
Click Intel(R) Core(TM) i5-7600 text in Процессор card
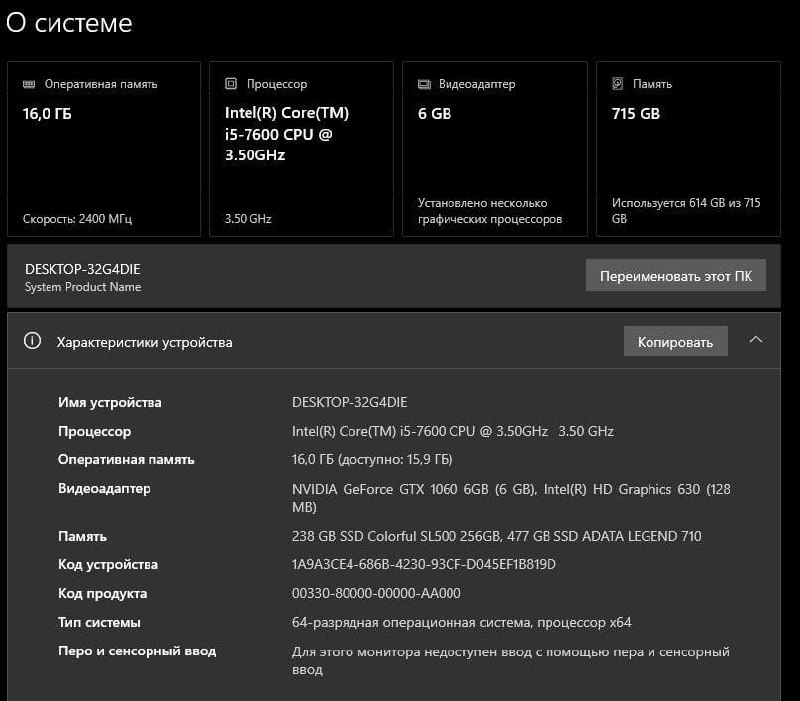click(x=287, y=134)
